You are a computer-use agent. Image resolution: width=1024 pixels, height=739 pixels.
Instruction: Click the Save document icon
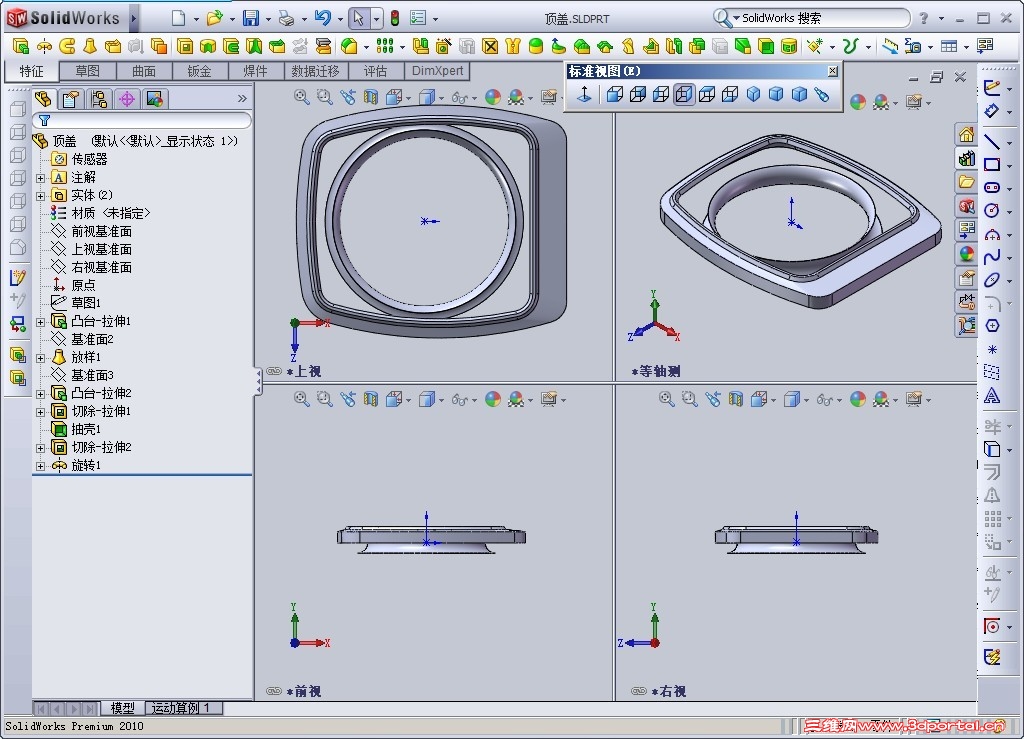point(251,18)
